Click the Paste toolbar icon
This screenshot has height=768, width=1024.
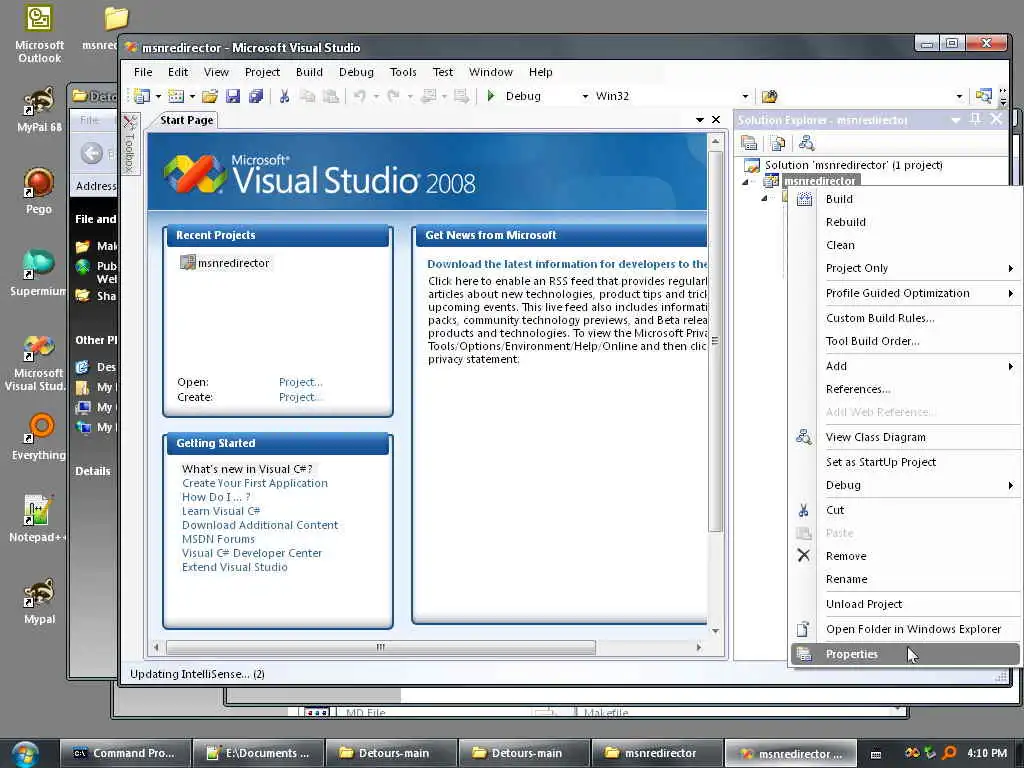pyautogui.click(x=331, y=96)
